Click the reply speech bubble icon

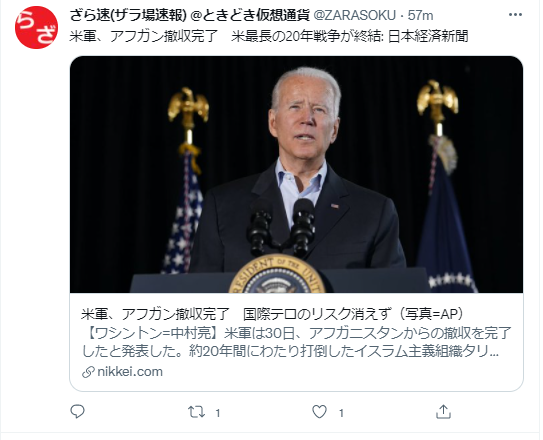[x=77, y=411]
